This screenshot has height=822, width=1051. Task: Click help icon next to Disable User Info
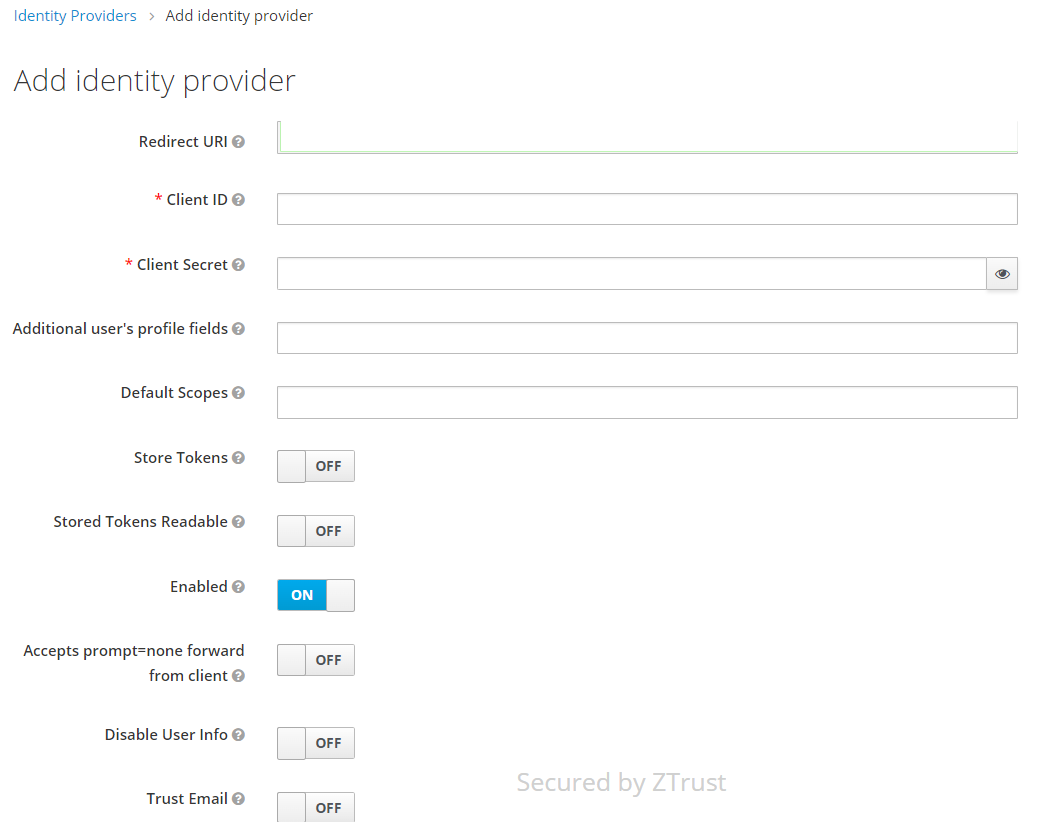point(238,735)
